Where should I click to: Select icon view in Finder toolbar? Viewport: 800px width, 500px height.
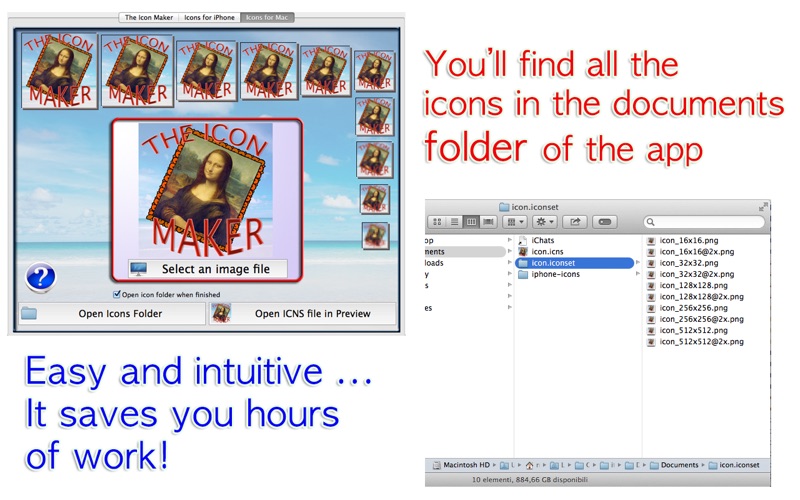coord(437,222)
